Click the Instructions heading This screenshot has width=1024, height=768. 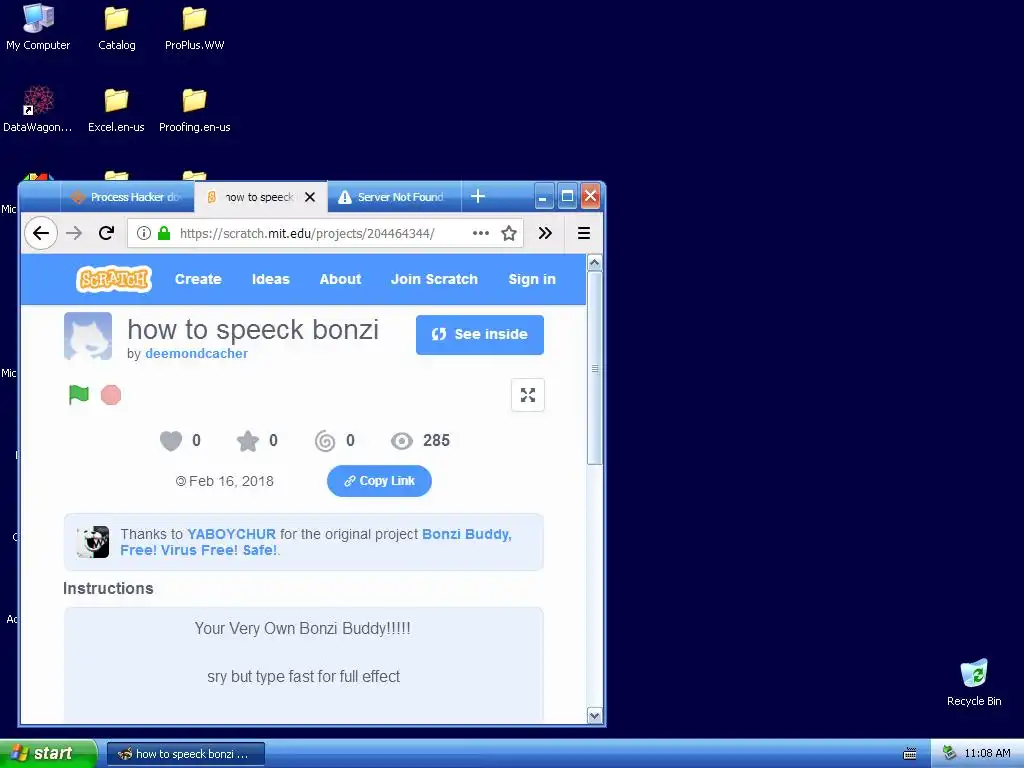point(108,588)
